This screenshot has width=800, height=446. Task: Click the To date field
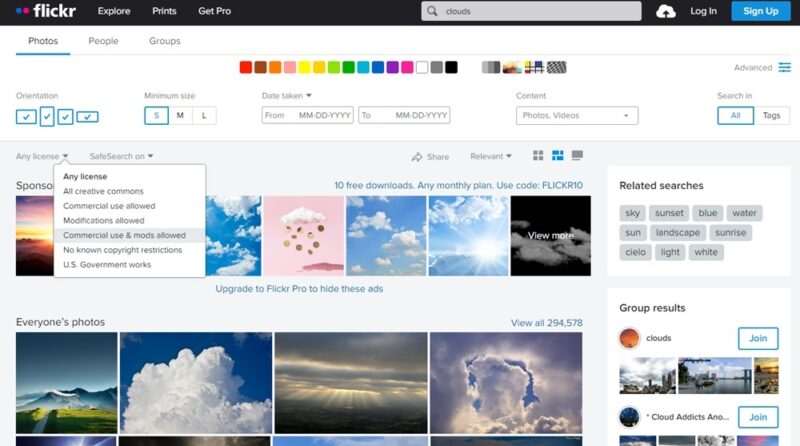click(404, 115)
